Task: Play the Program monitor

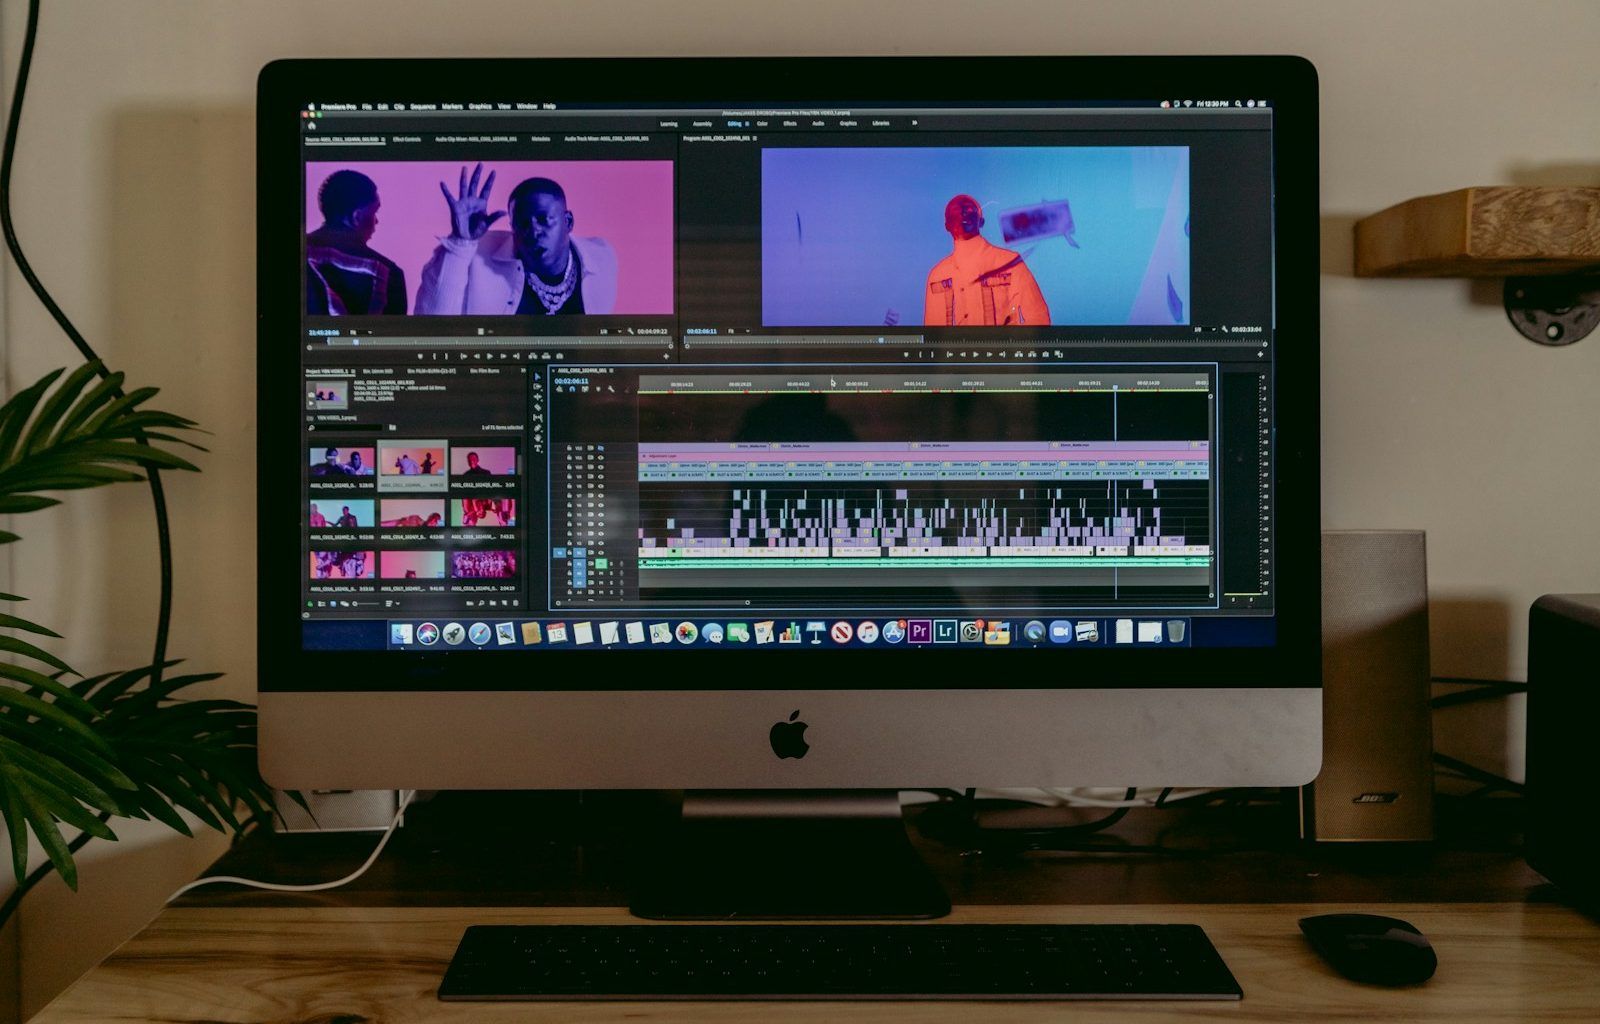Action: pyautogui.click(x=975, y=354)
